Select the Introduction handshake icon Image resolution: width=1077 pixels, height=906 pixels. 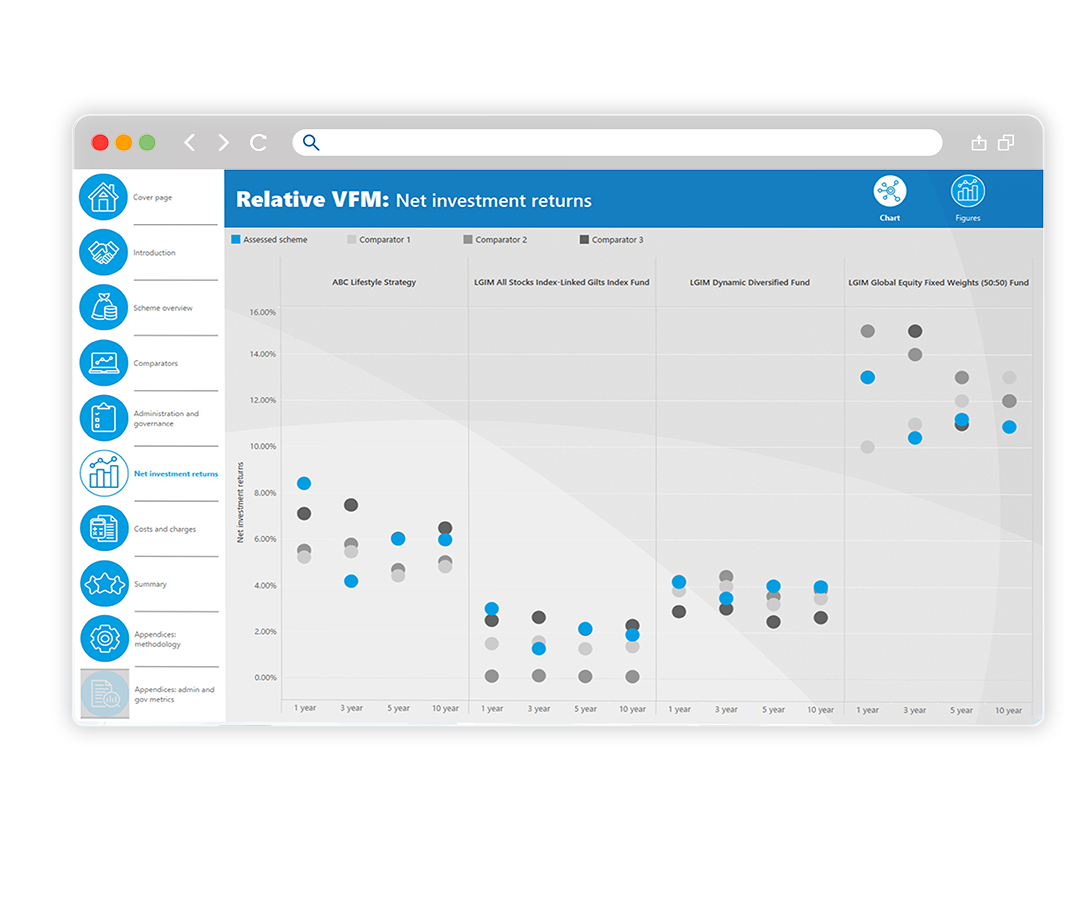pos(103,253)
